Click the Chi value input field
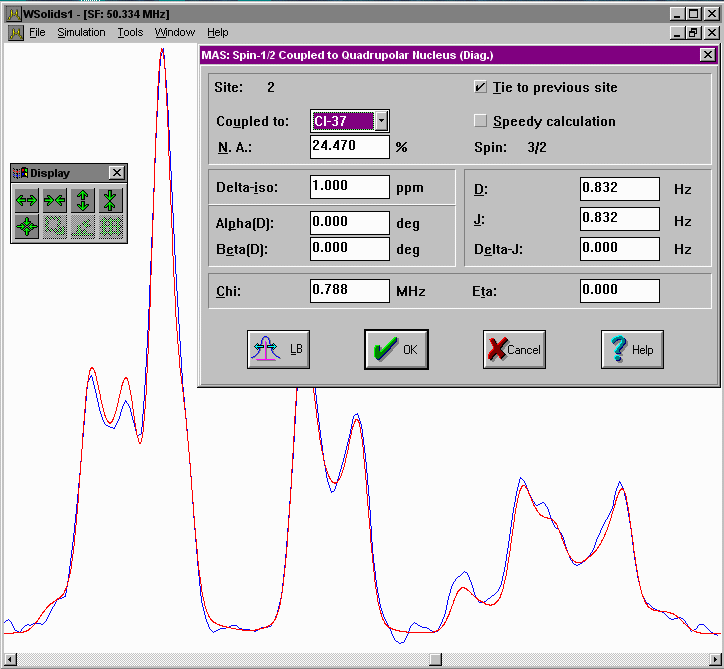Viewport: 724px width, 669px height. coord(350,291)
